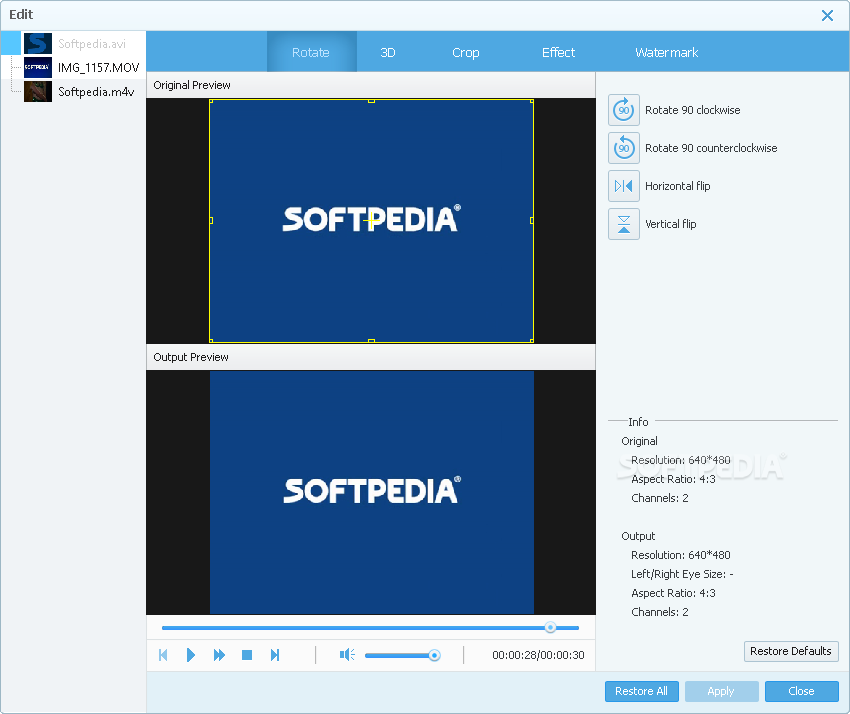This screenshot has height=714, width=850.
Task: Step to next frame
Action: coord(275,655)
